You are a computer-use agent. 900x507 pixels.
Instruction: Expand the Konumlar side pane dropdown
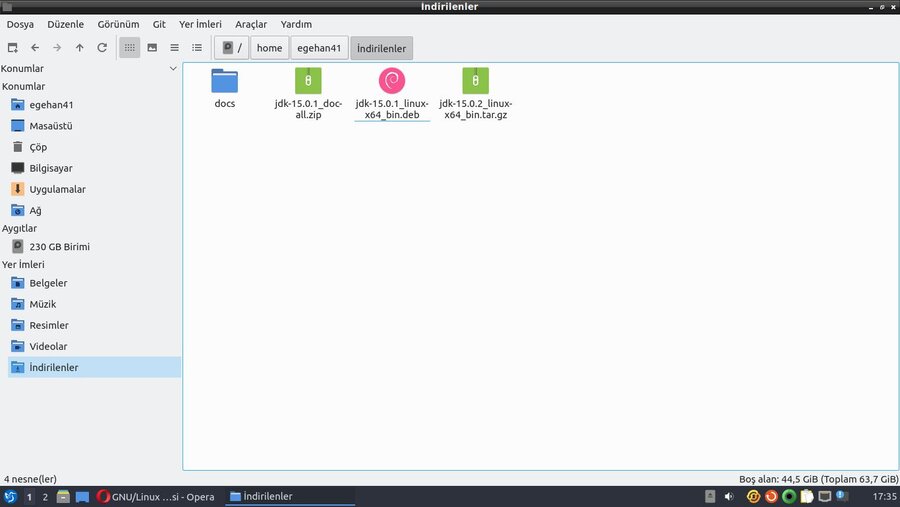(173, 68)
